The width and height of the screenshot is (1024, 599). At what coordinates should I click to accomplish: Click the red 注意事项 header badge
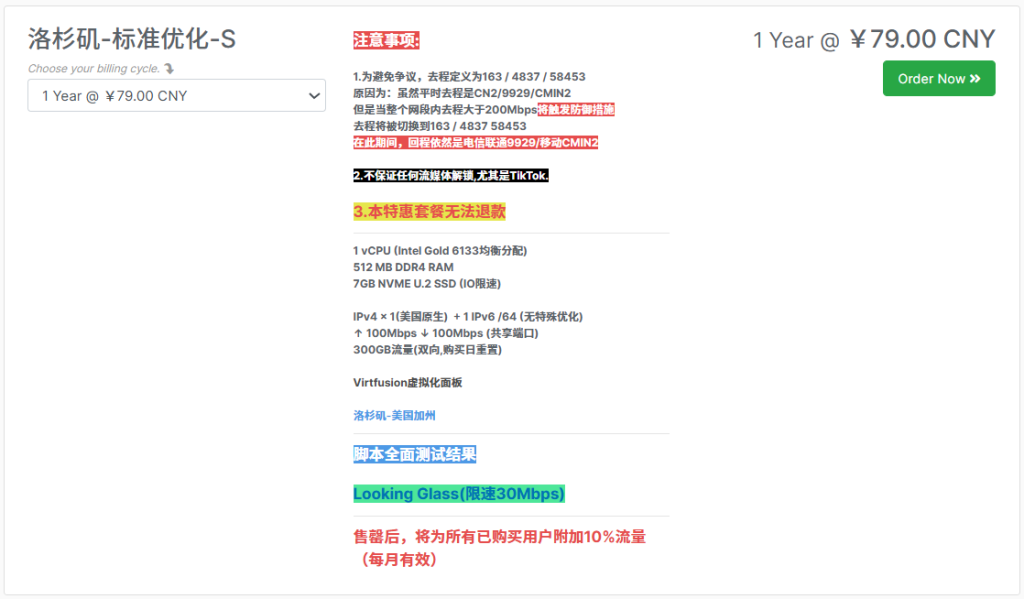[386, 41]
